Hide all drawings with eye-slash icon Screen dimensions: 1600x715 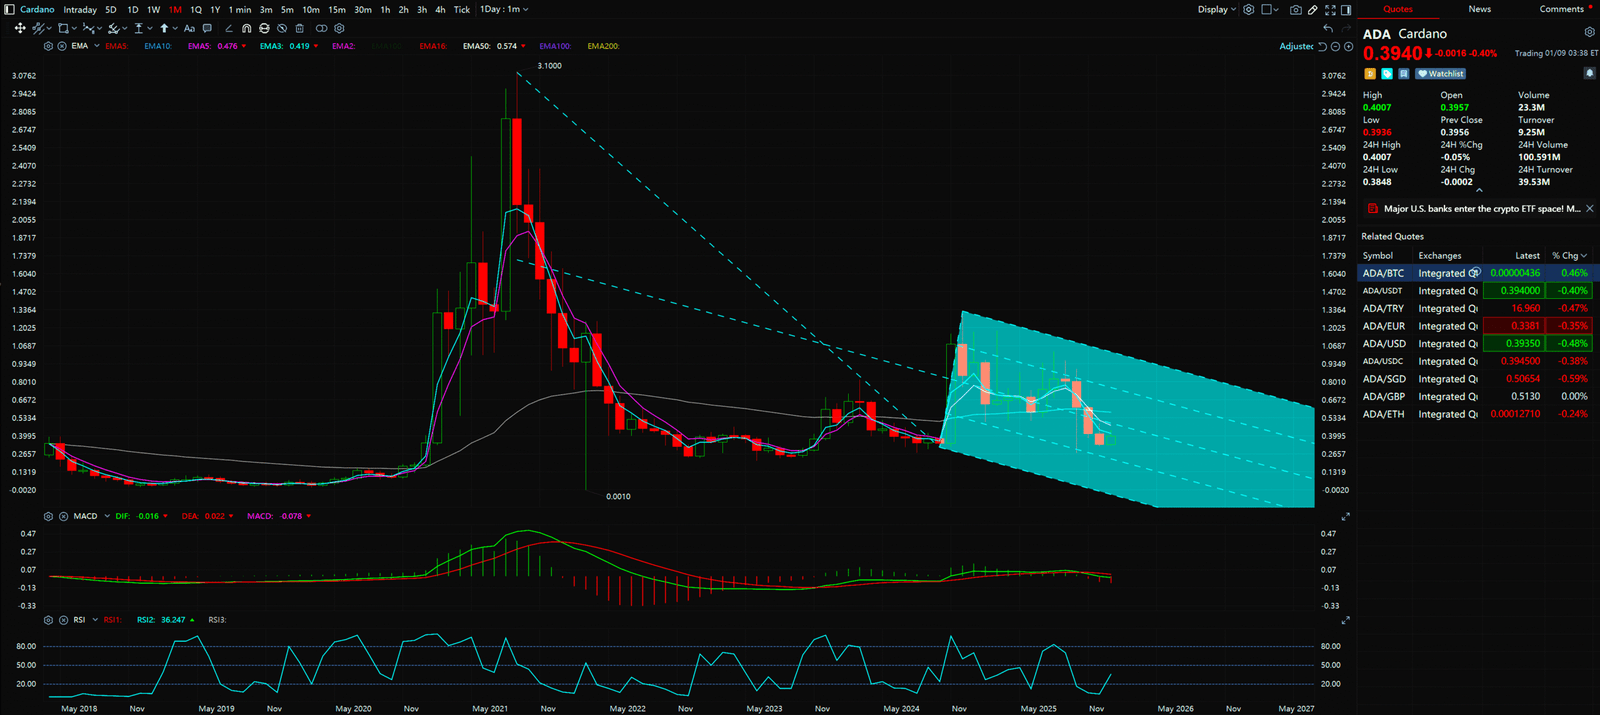point(282,29)
